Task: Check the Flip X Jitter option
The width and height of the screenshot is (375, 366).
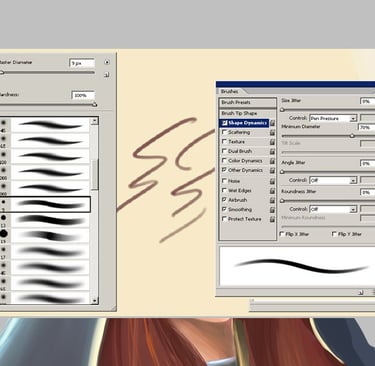Action: 282,234
